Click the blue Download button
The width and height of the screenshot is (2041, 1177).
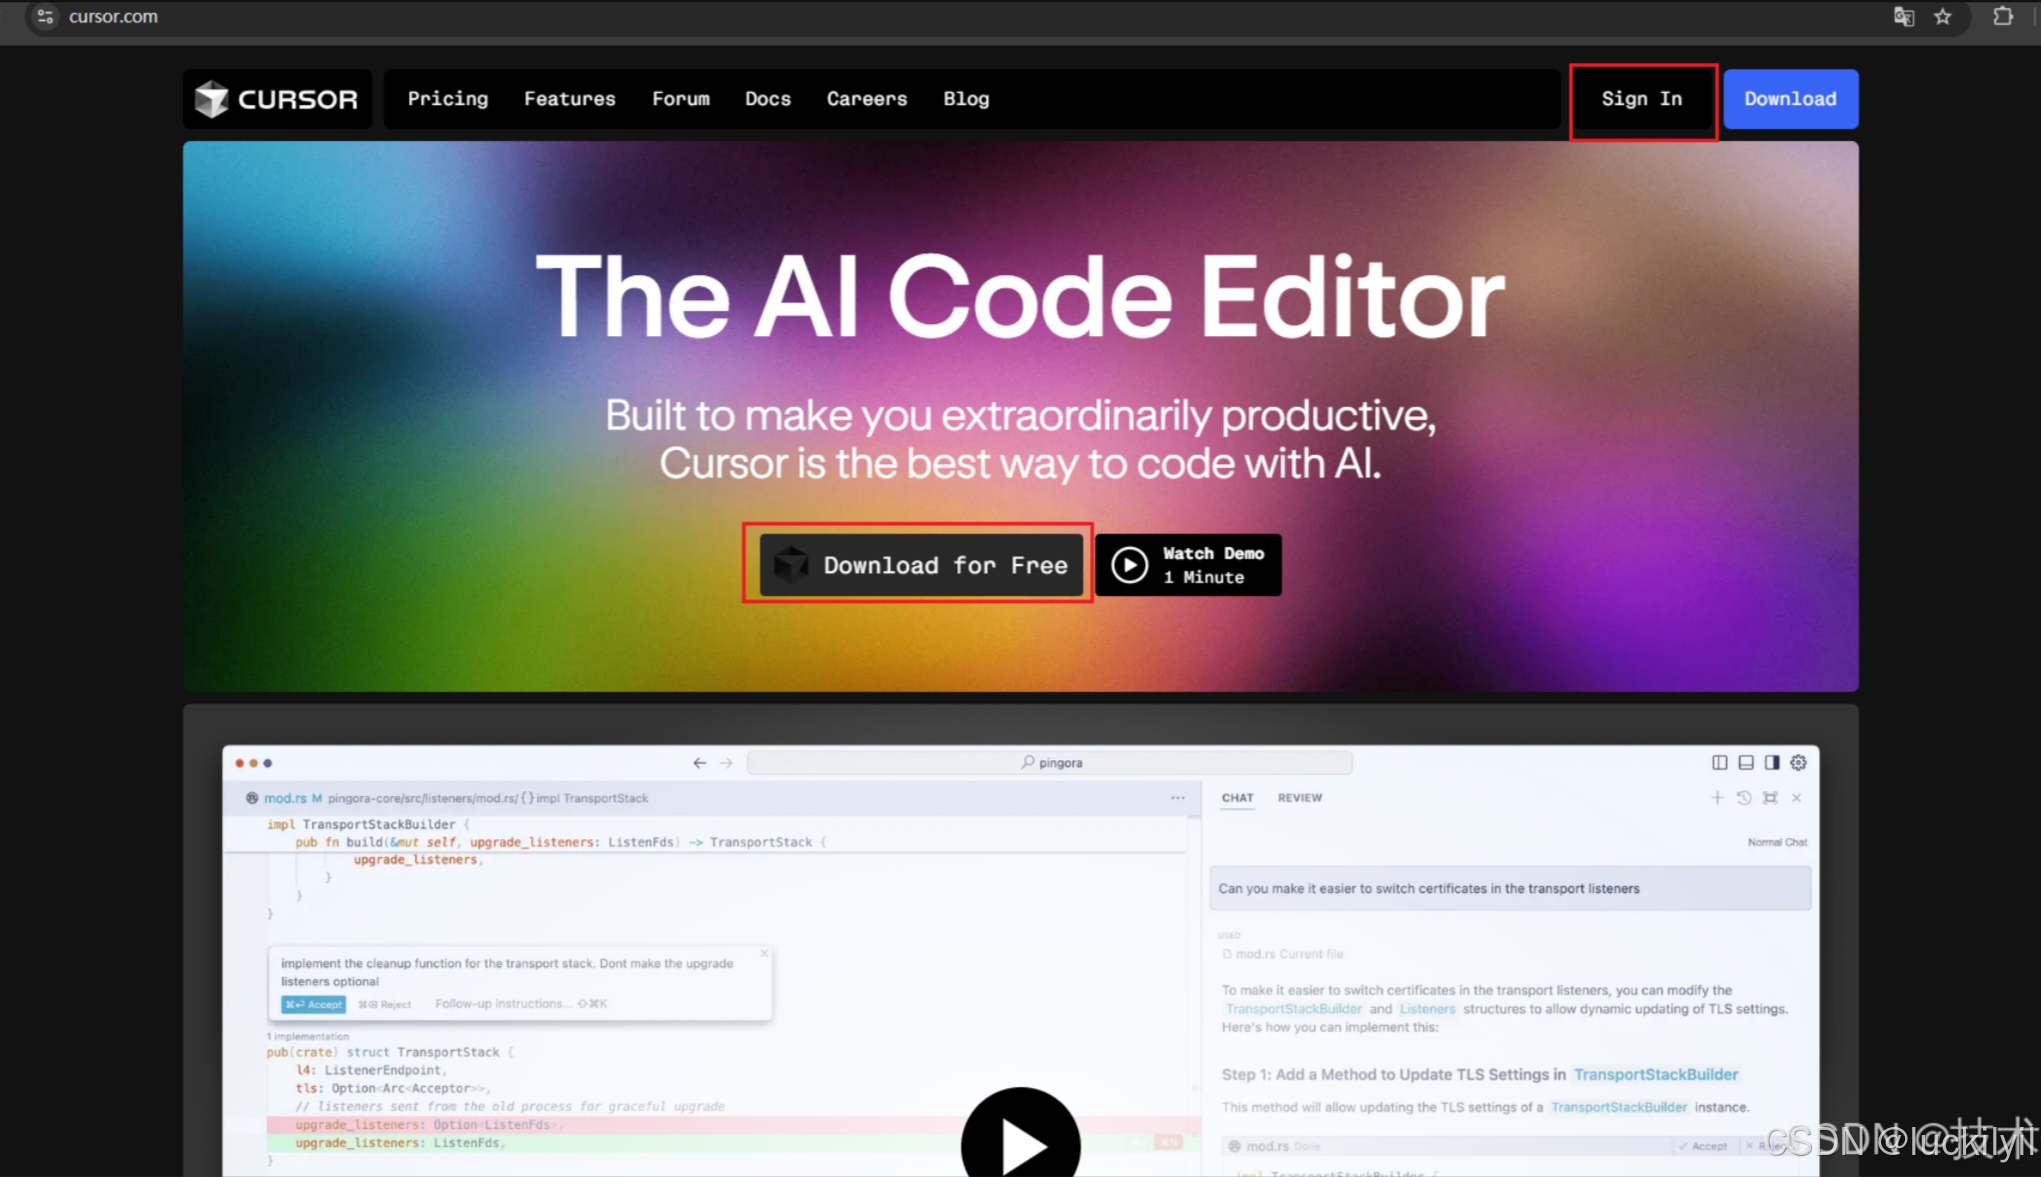(x=1790, y=99)
